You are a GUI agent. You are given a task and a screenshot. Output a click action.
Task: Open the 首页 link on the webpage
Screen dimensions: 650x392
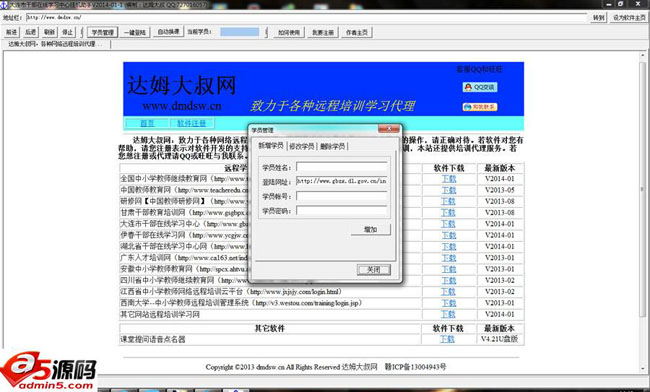coord(147,123)
